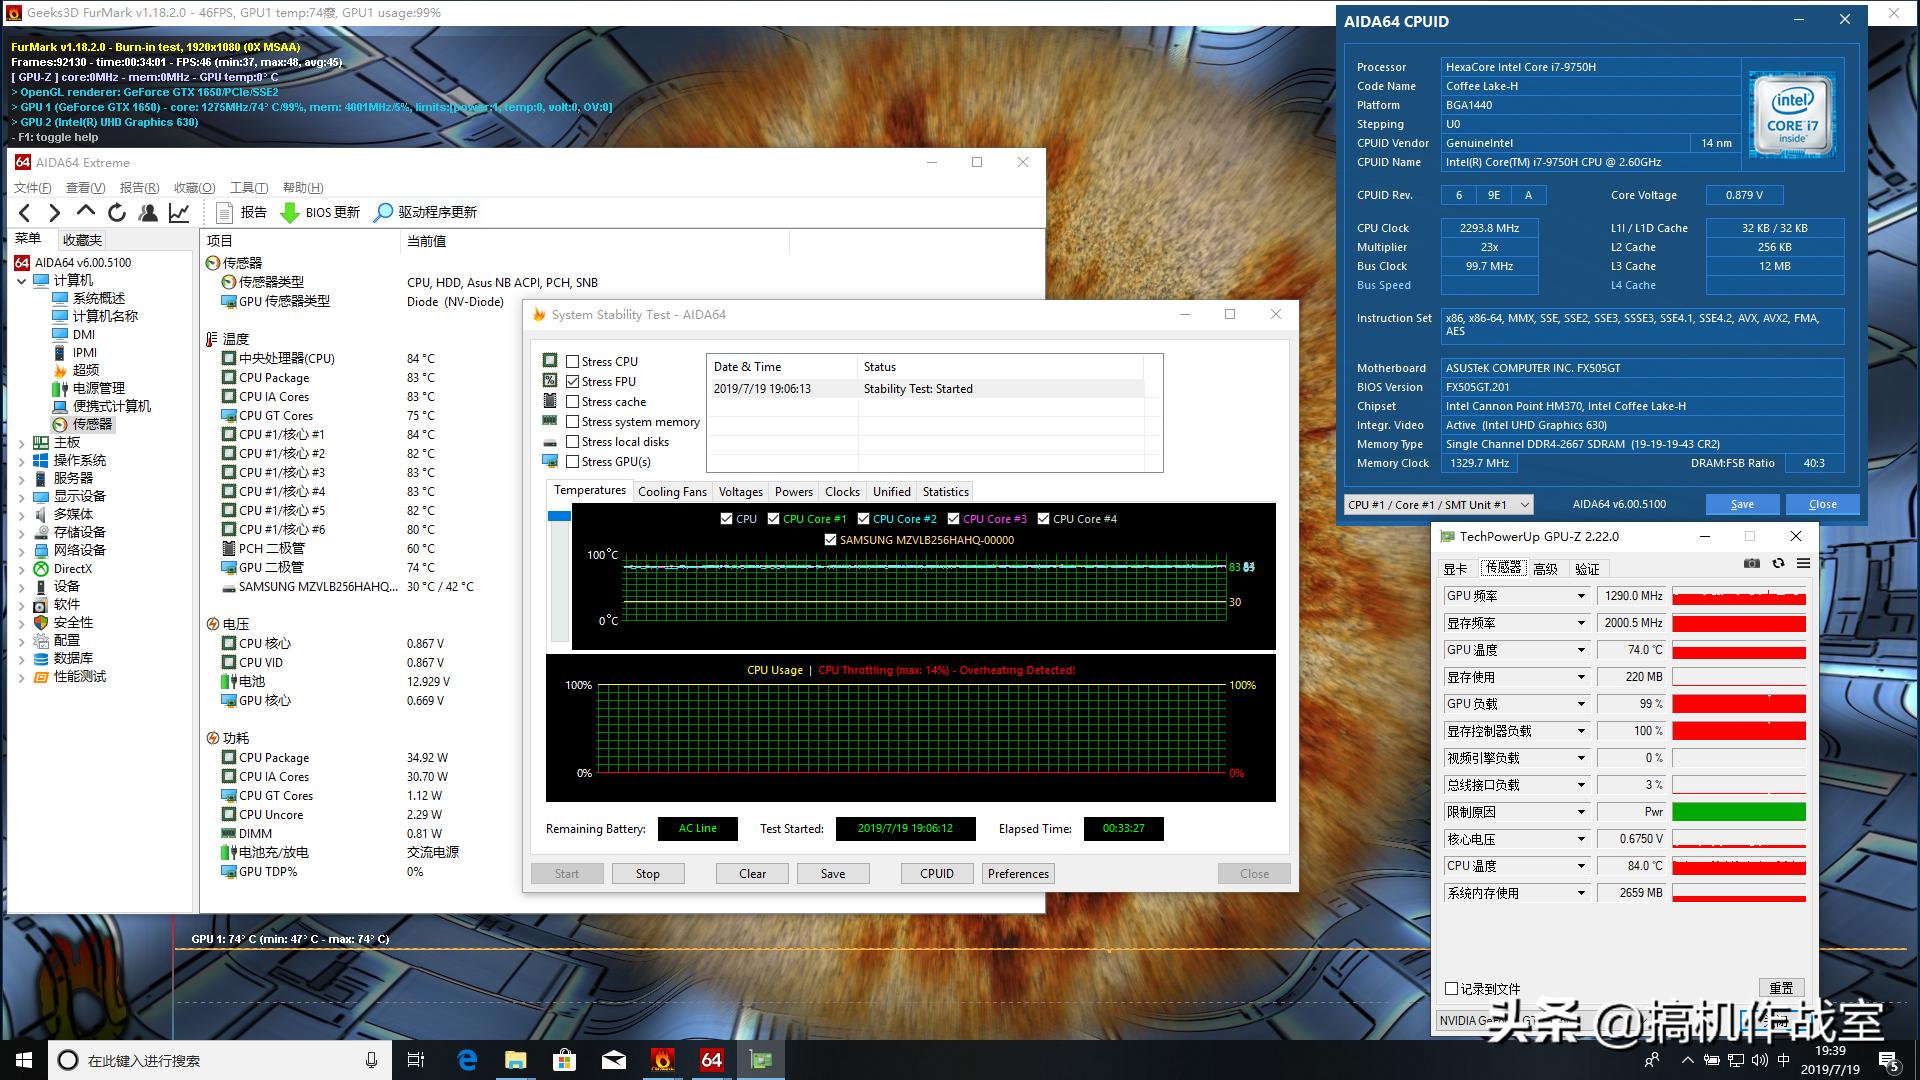Click Stop in System Stability Test

648,874
